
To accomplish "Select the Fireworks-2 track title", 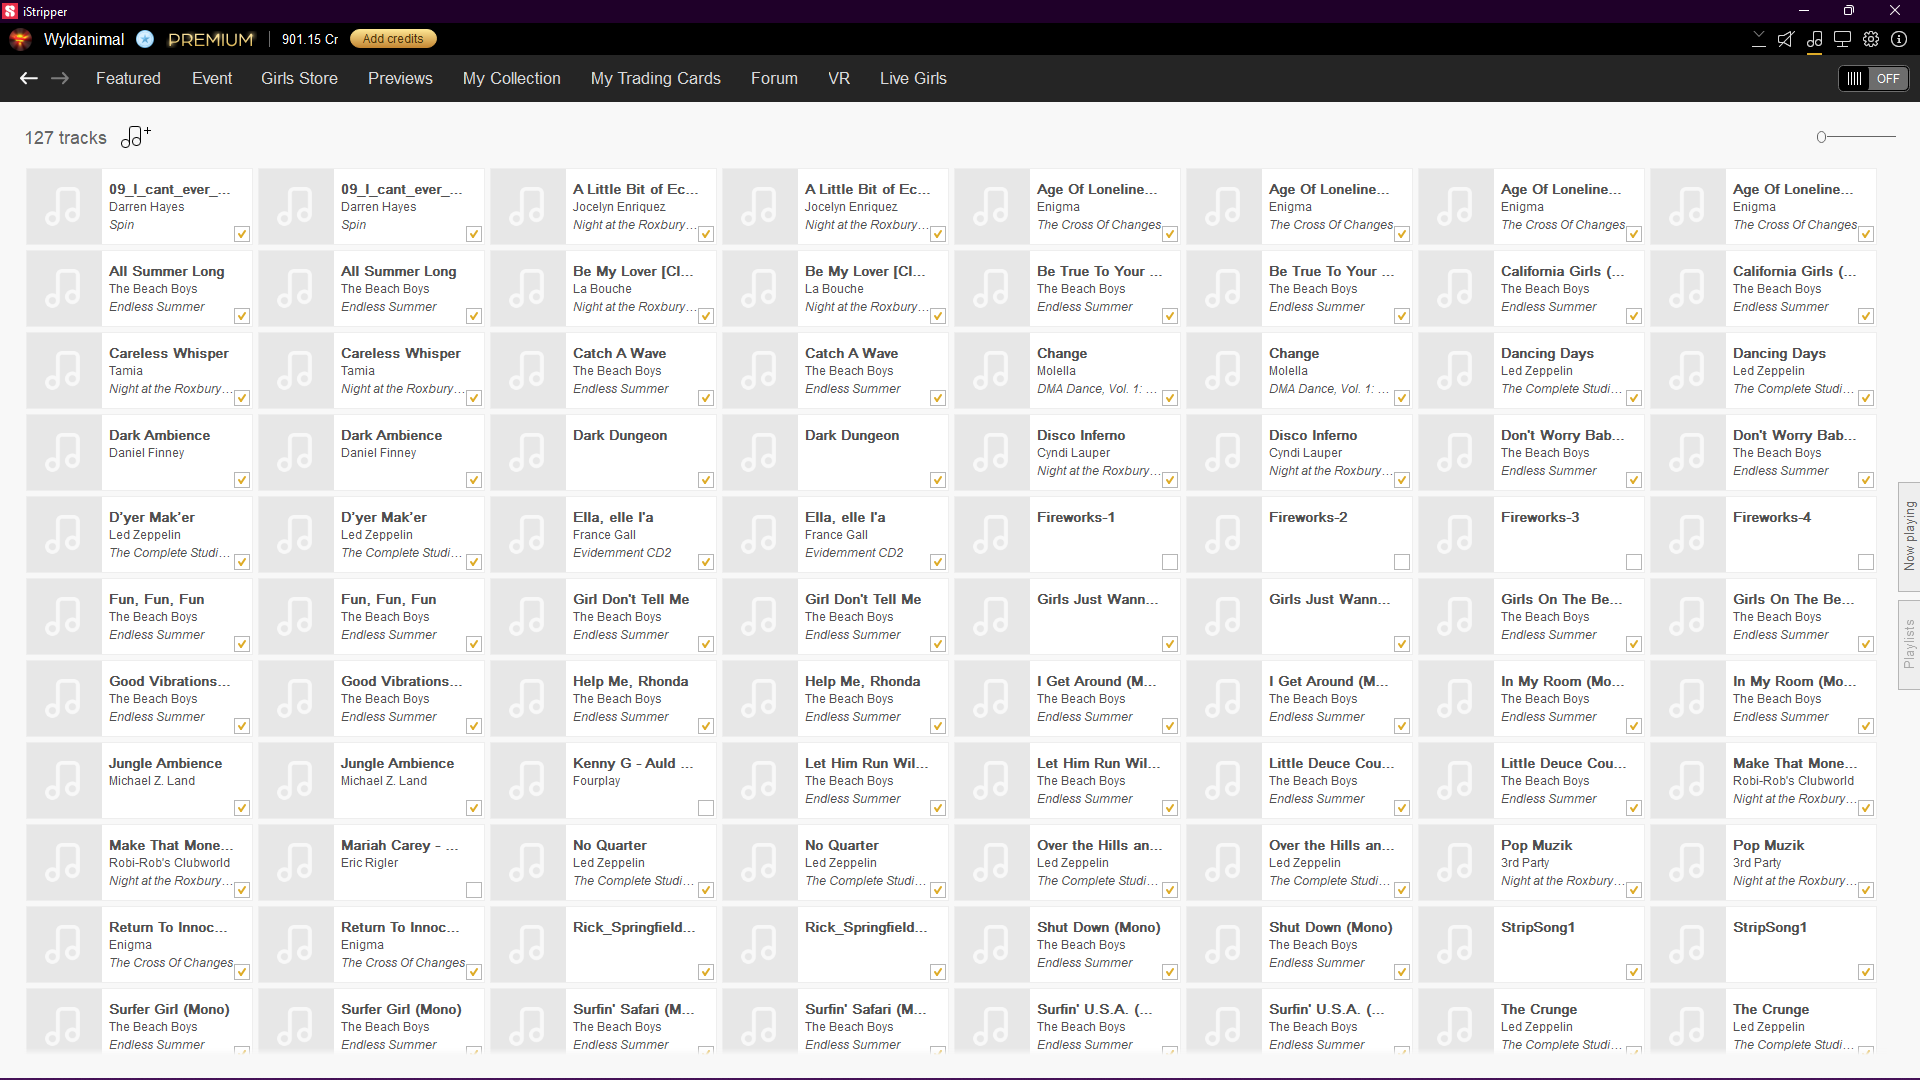I will click(1308, 517).
